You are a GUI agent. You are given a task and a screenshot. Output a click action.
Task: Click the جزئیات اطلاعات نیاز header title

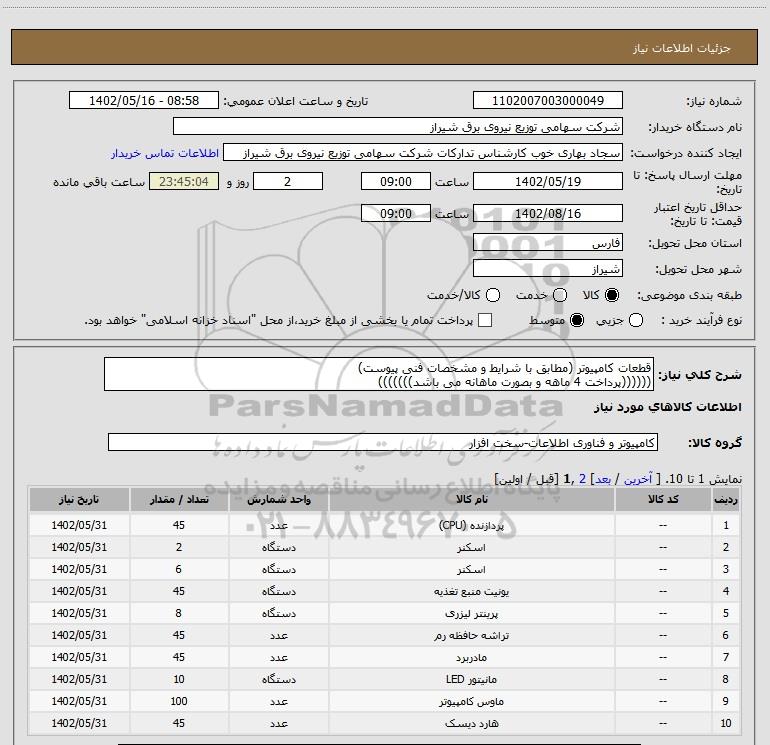point(682,48)
